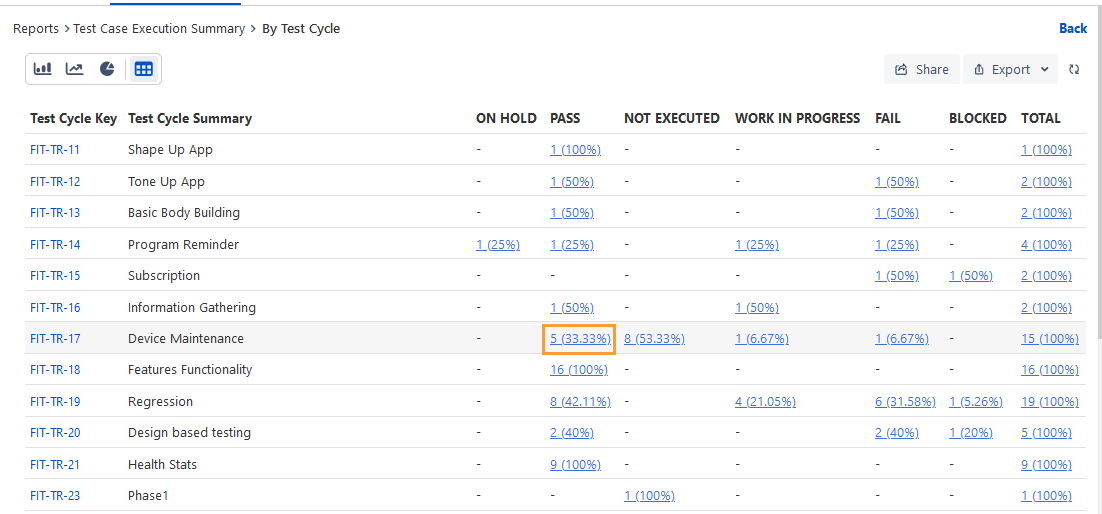Go Back to previous page
This screenshot has height=514, width=1102.
1073,28
